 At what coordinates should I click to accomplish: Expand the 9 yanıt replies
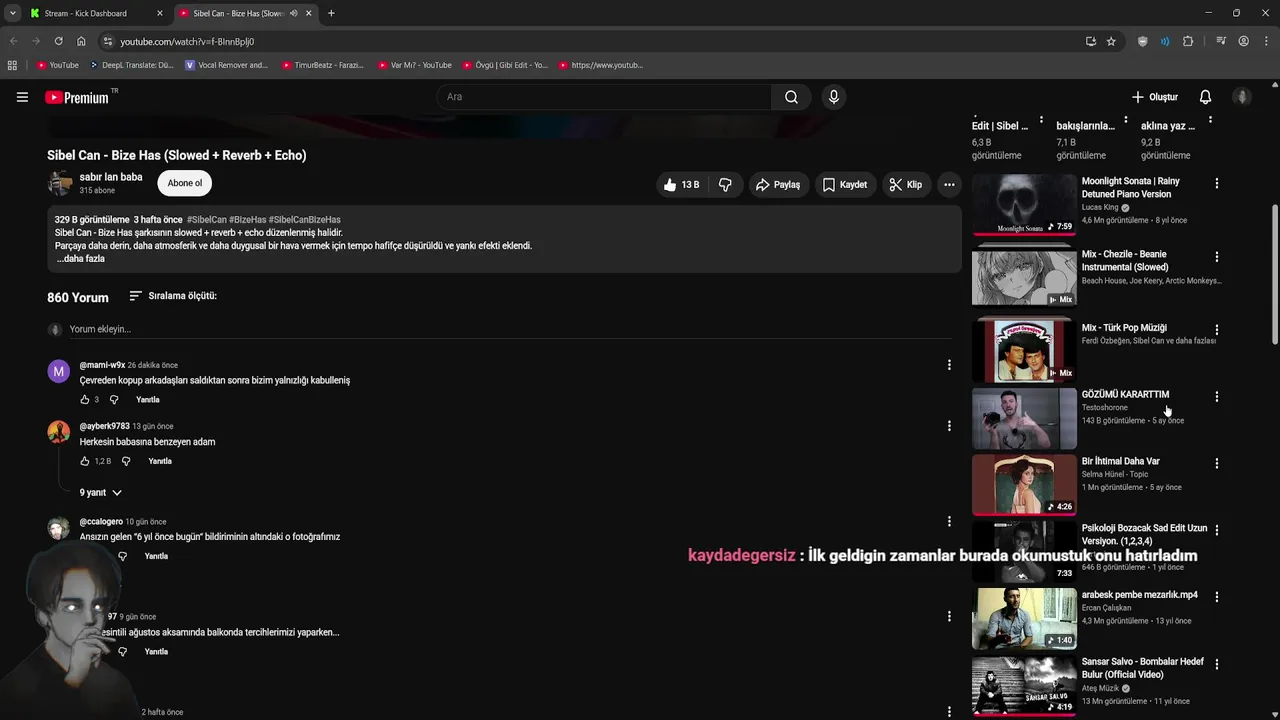(x=101, y=493)
